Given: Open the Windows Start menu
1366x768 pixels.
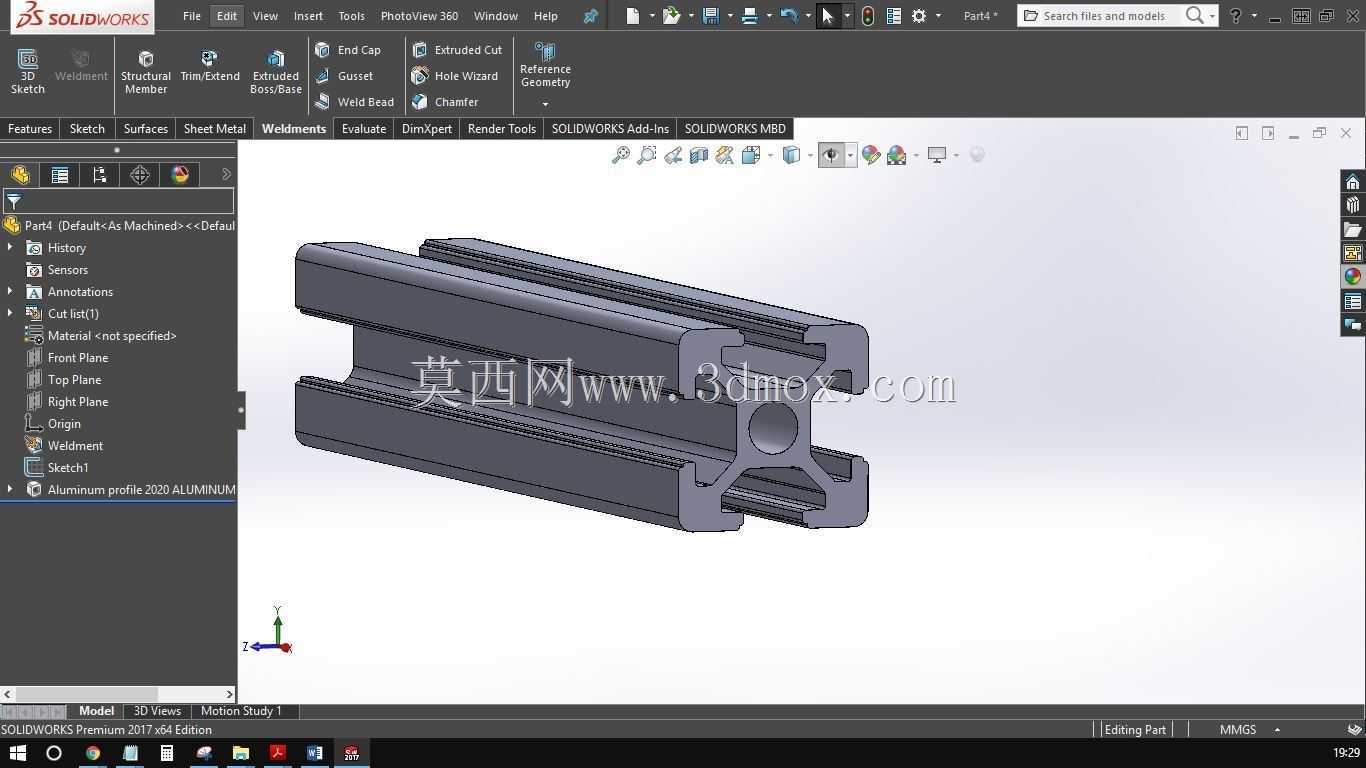Looking at the screenshot, I should tap(17, 753).
